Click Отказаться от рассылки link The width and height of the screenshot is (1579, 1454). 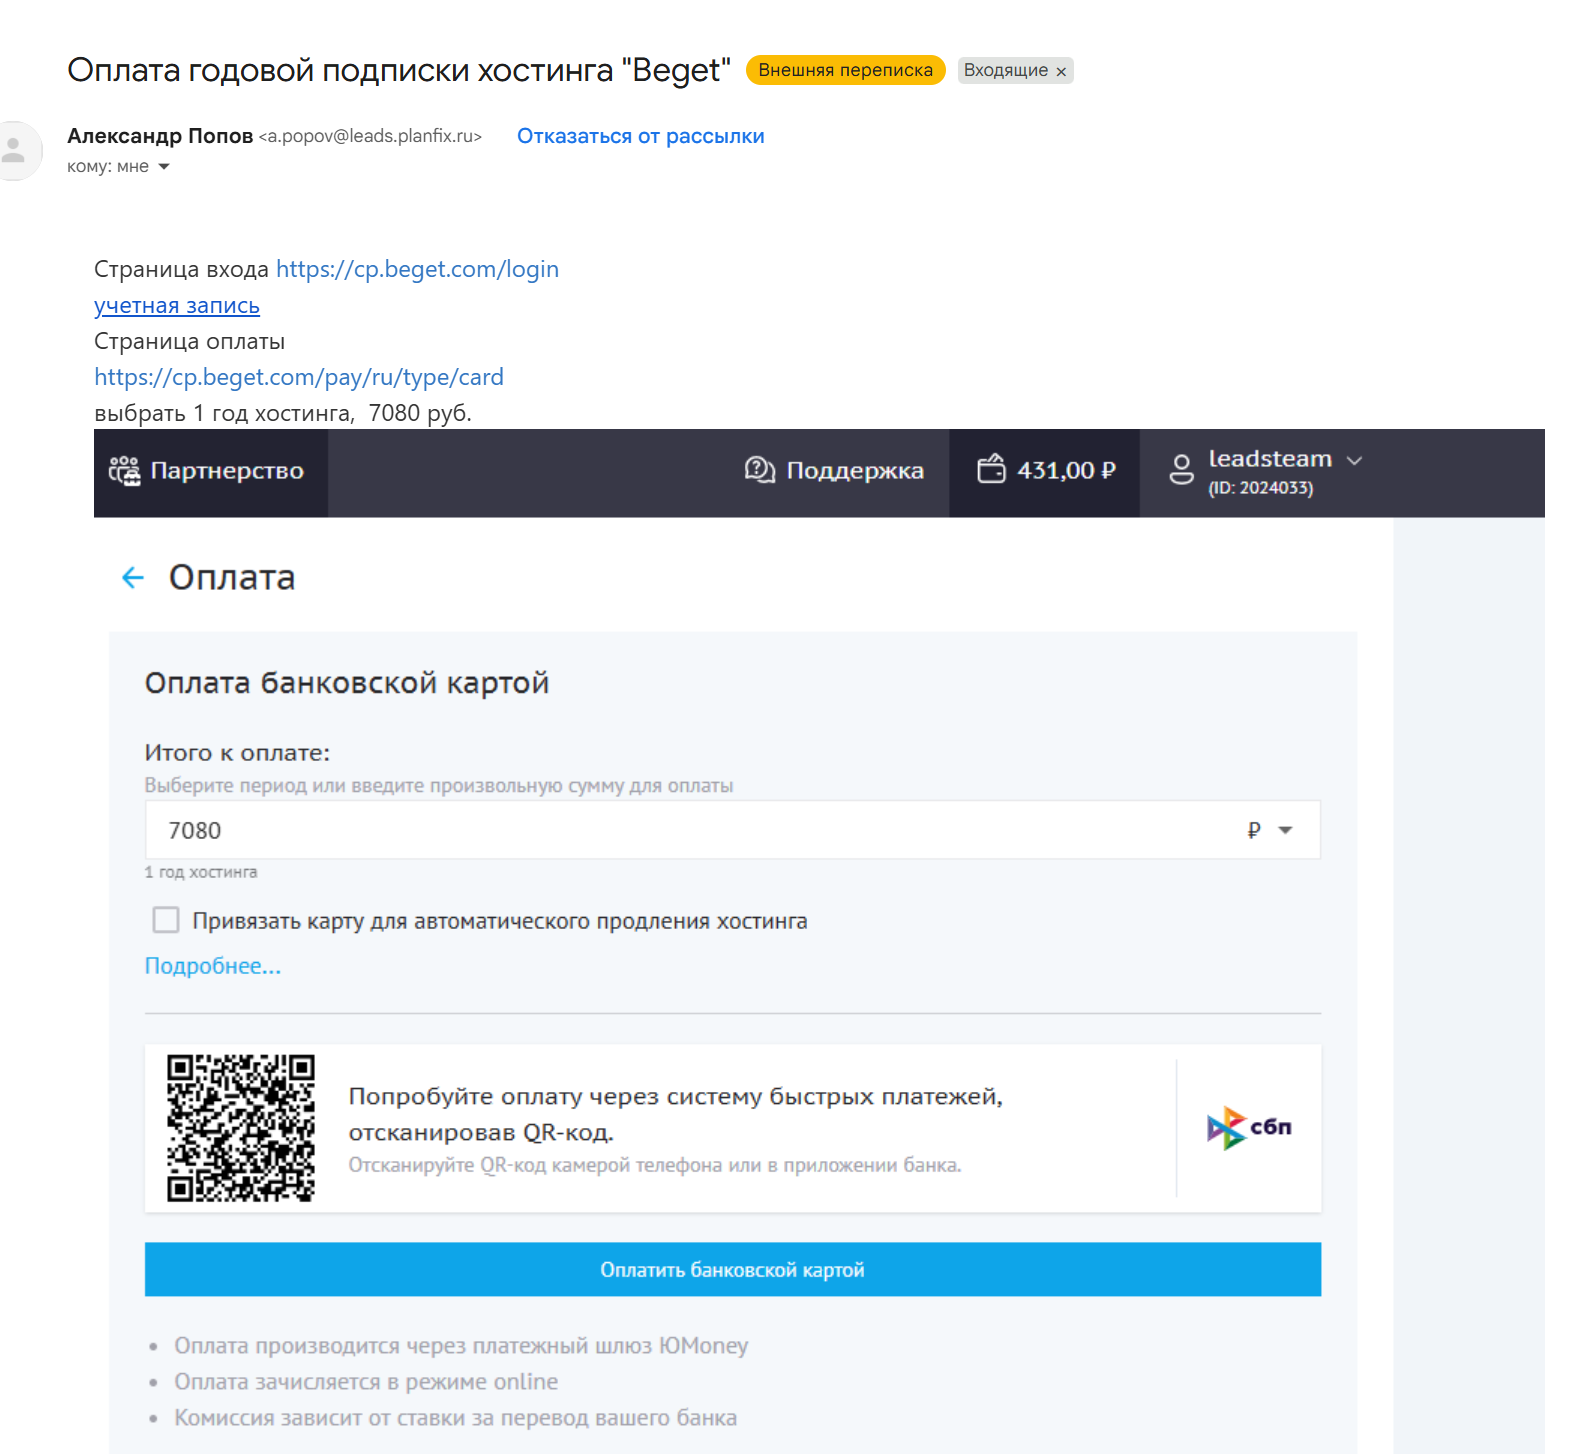(640, 136)
